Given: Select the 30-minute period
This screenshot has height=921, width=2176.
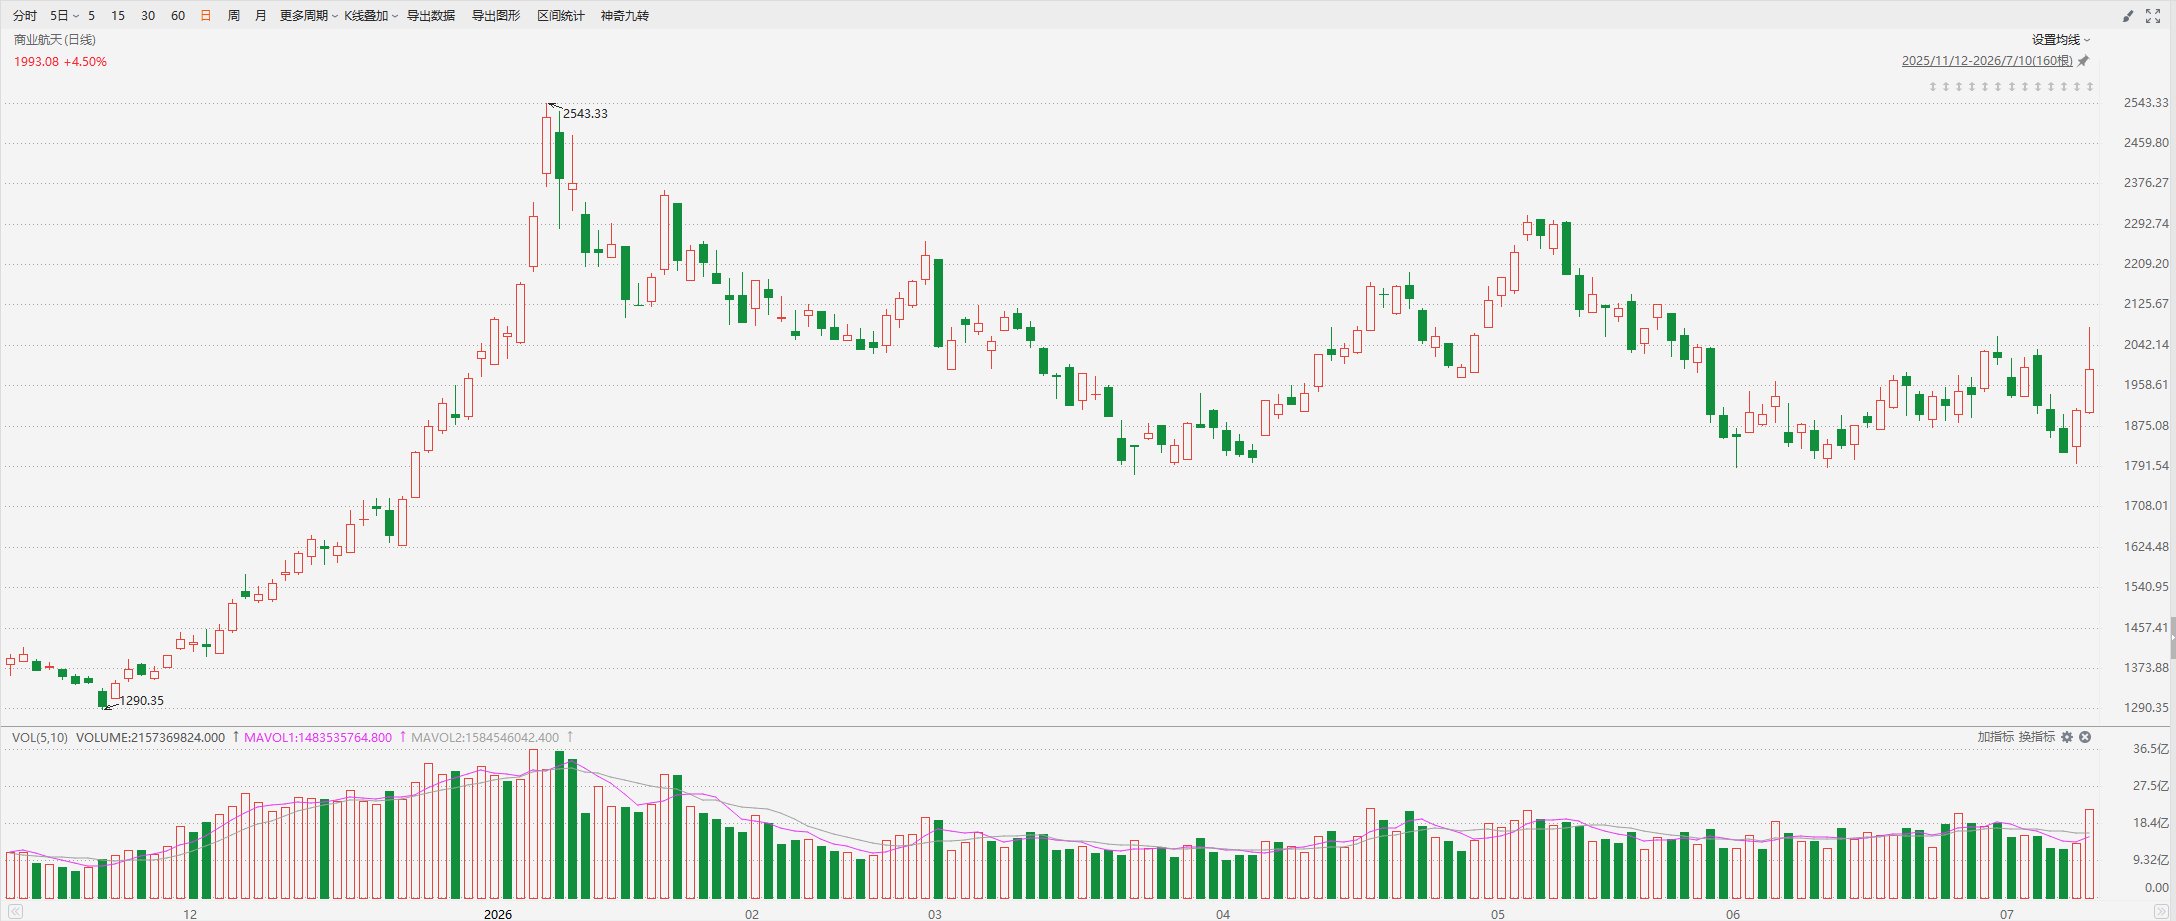Looking at the screenshot, I should 148,16.
